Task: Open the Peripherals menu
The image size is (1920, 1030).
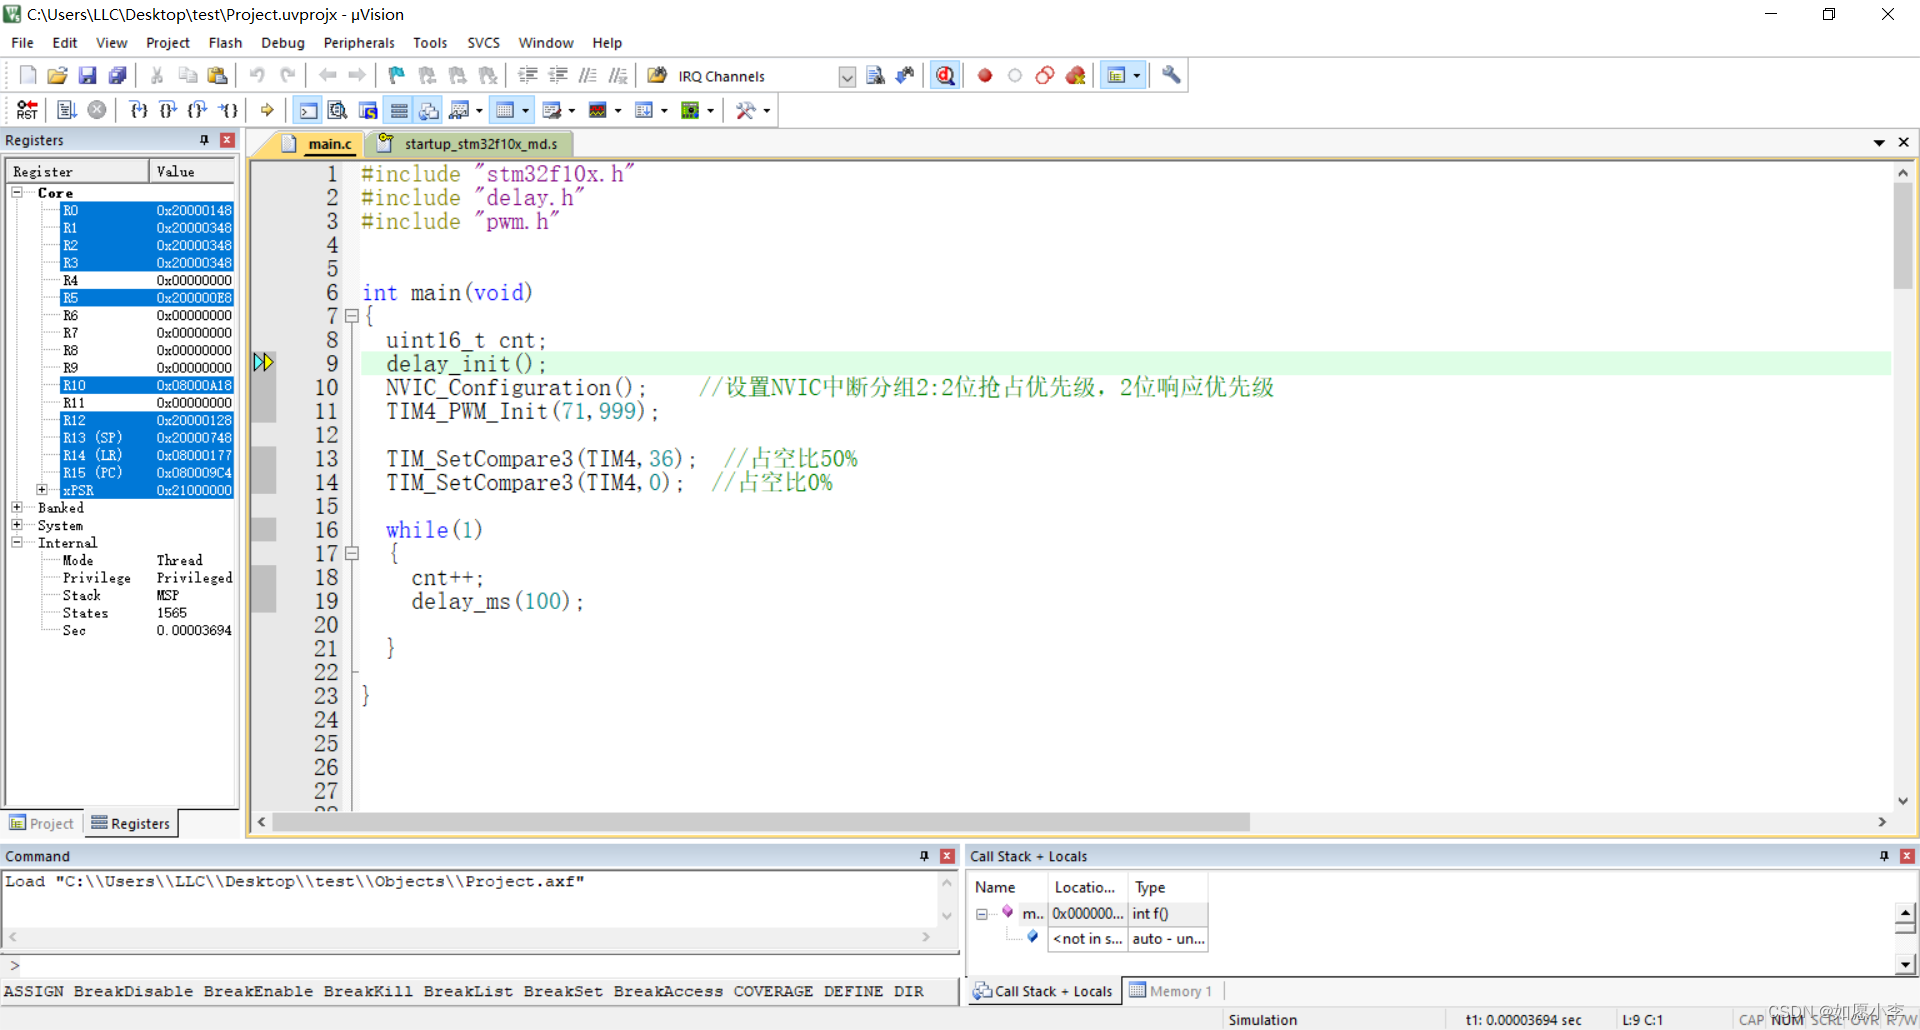Action: tap(359, 43)
